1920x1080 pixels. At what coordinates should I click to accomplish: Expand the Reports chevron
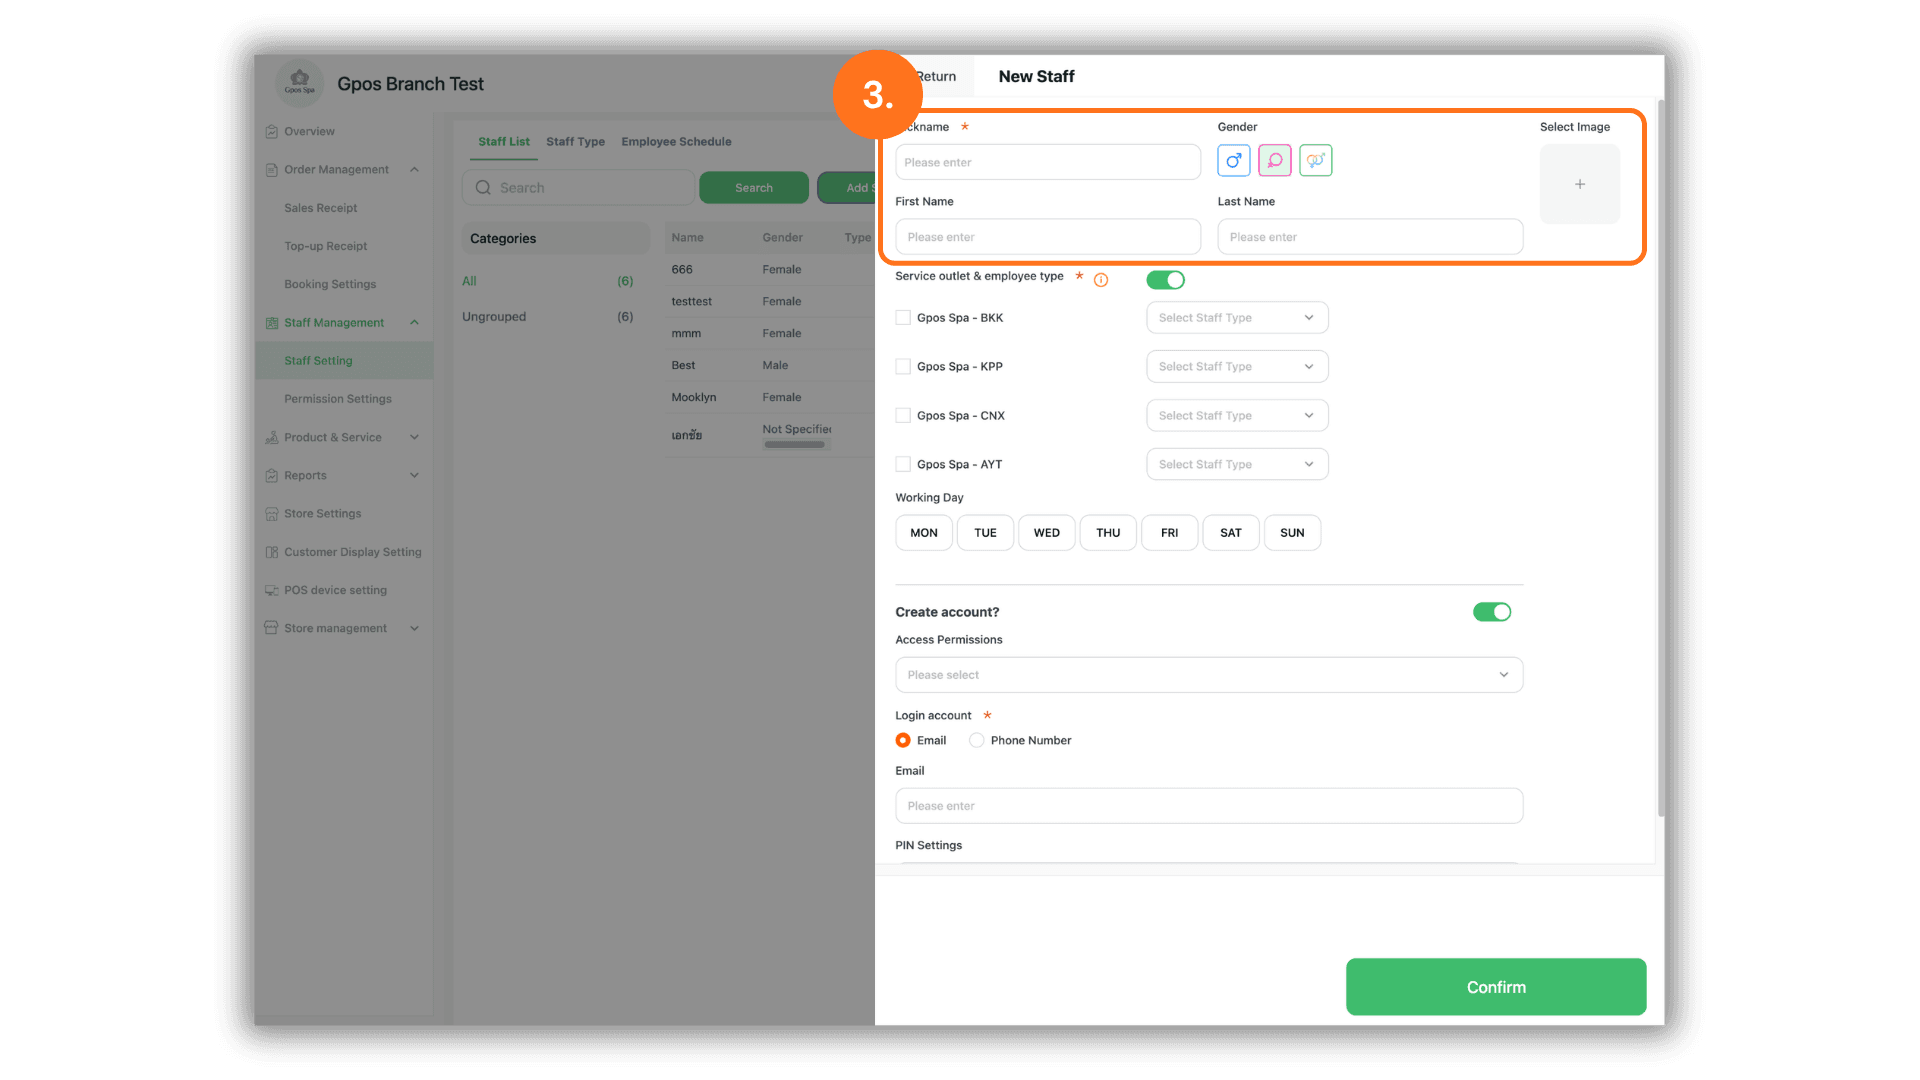[x=414, y=475]
